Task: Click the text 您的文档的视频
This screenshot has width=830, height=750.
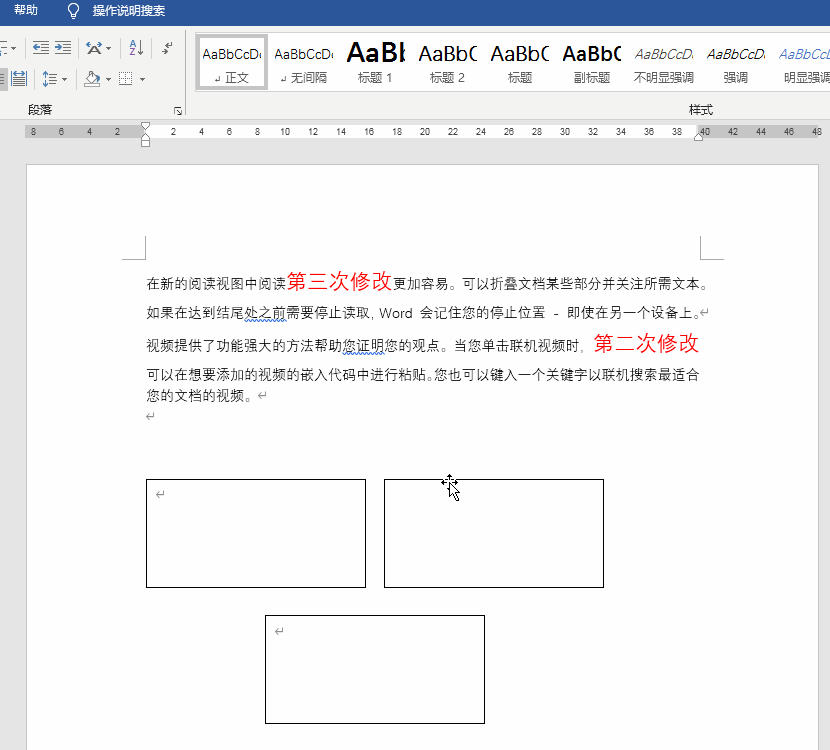Action: [195, 395]
